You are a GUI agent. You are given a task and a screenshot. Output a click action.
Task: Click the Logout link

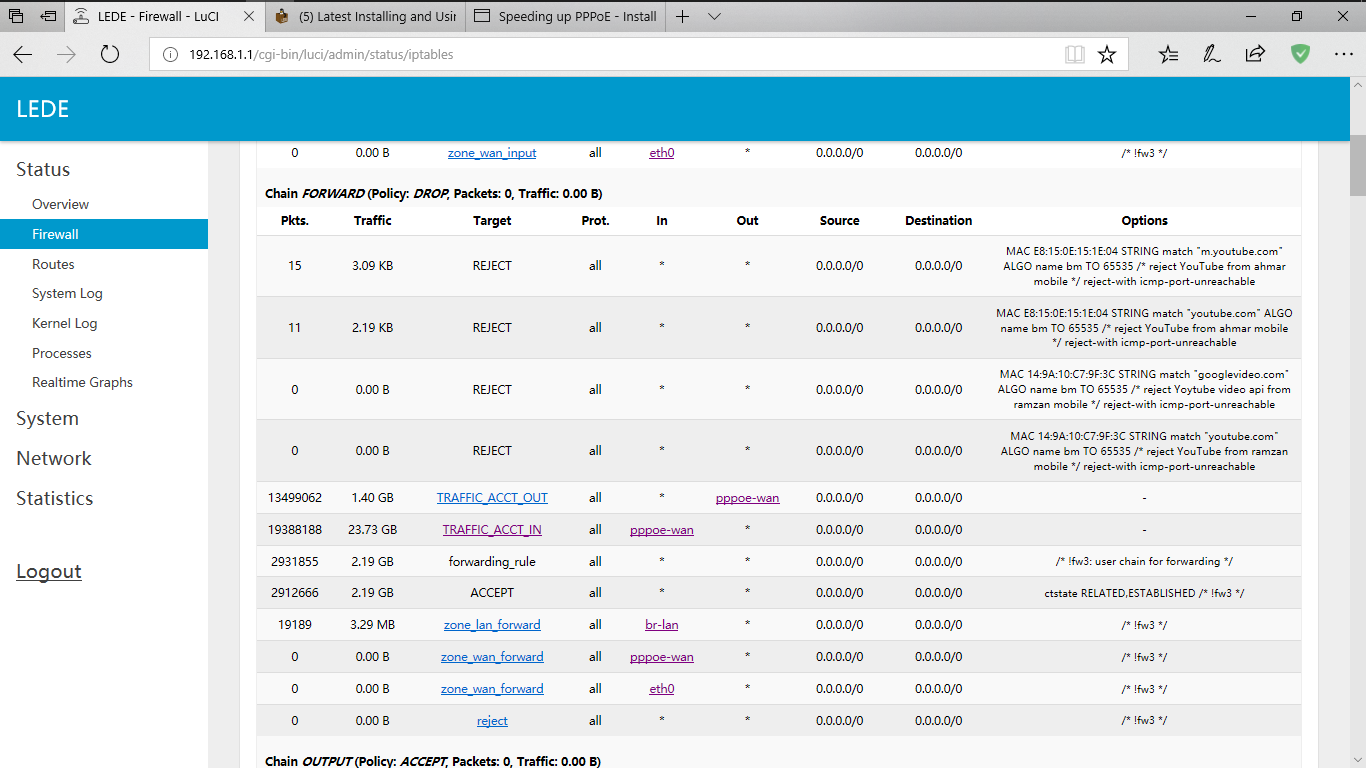[48, 571]
